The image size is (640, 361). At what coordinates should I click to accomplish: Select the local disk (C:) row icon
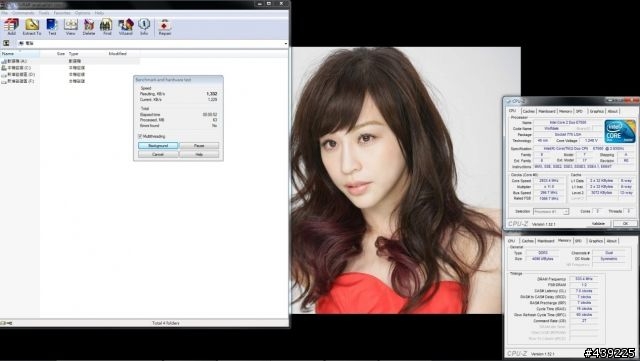click(x=4, y=68)
